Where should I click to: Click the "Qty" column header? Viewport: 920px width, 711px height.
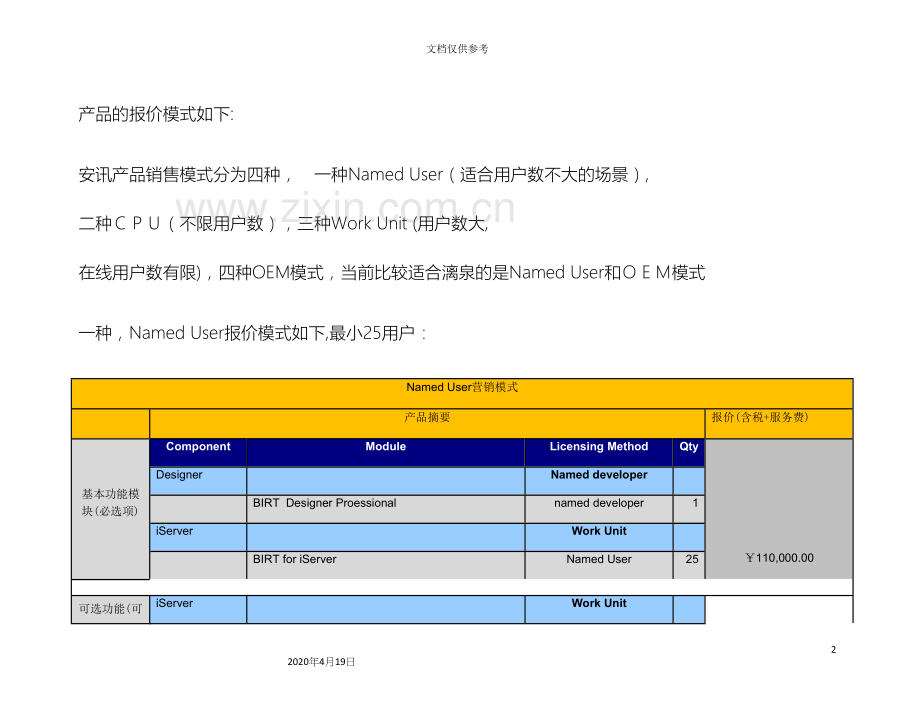point(689,447)
